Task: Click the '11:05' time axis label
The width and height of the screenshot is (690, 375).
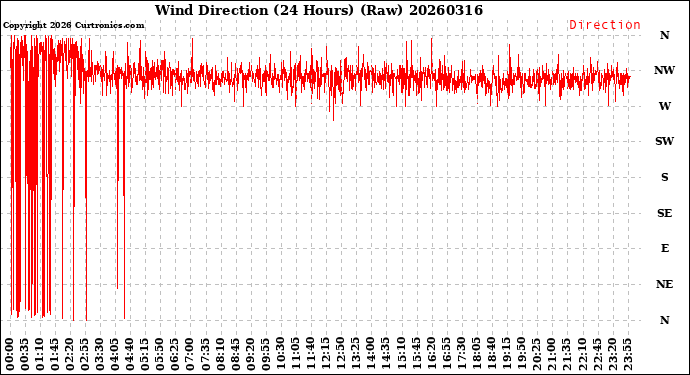Action: (296, 354)
